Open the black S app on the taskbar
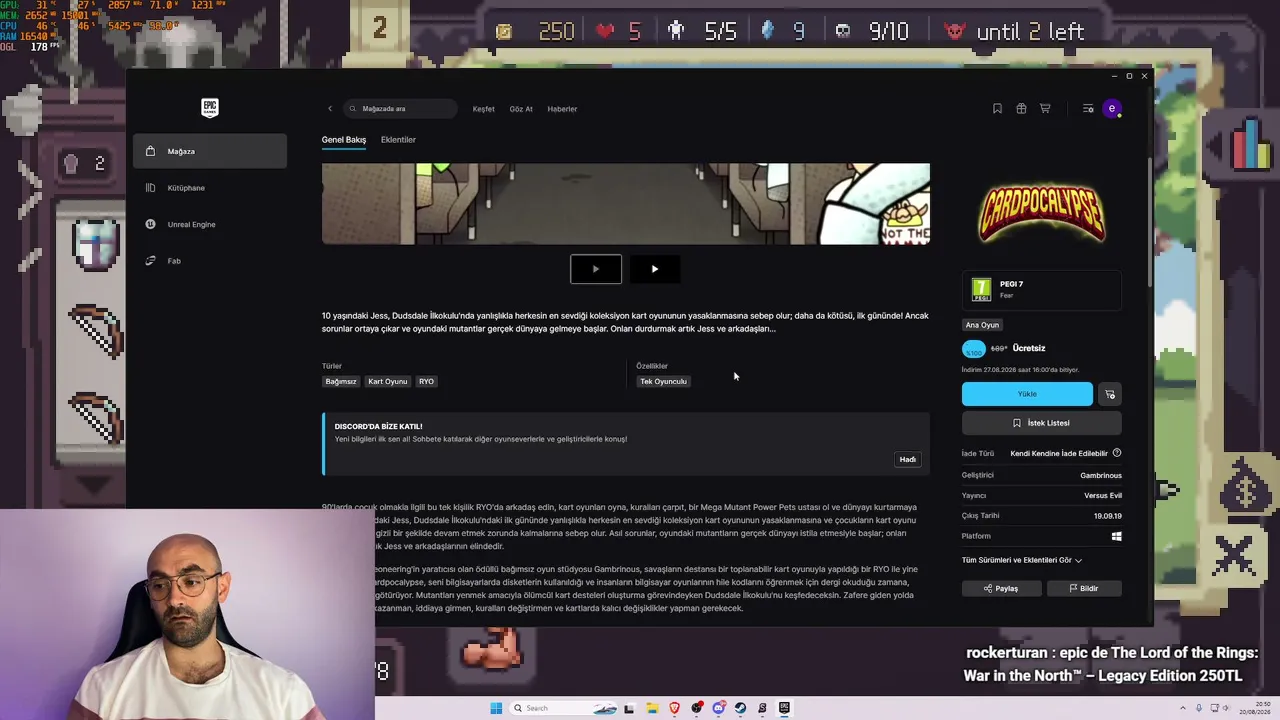Viewport: 1280px width, 720px height. point(763,708)
